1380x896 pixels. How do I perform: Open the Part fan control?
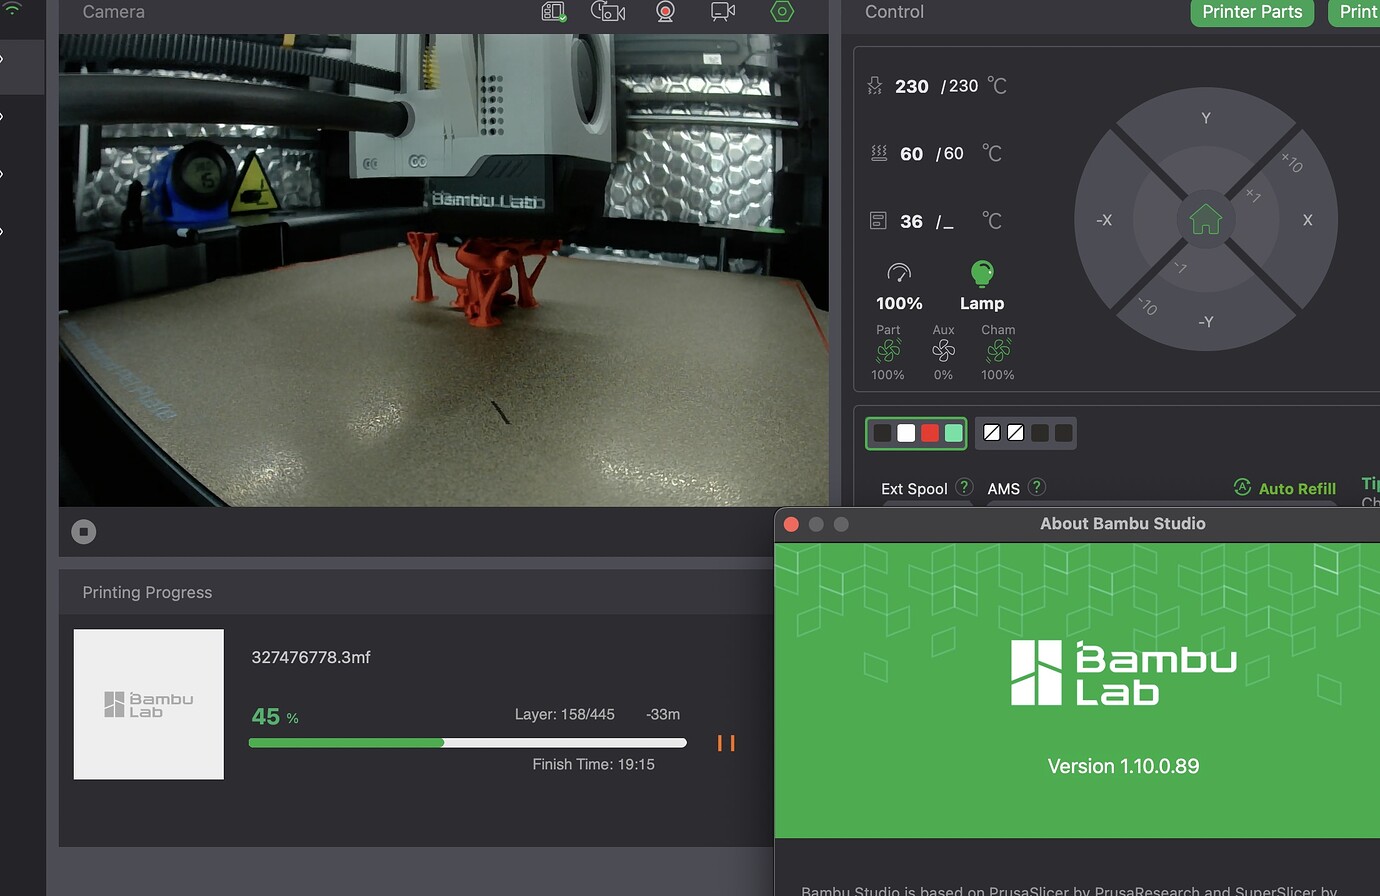[888, 351]
